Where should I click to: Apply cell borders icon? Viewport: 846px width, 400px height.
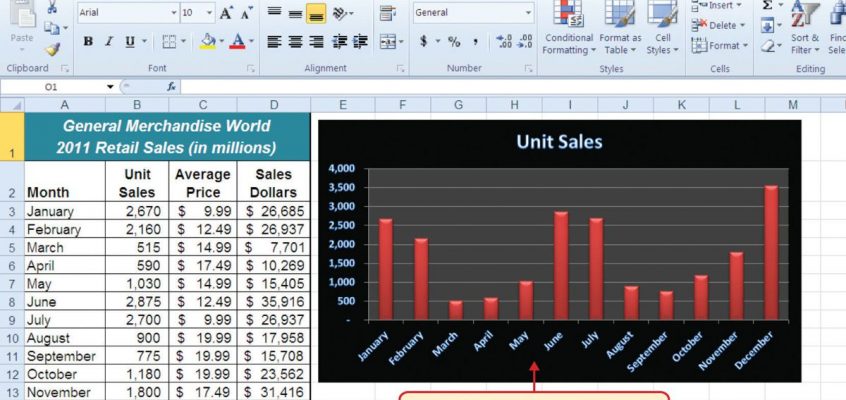point(169,41)
